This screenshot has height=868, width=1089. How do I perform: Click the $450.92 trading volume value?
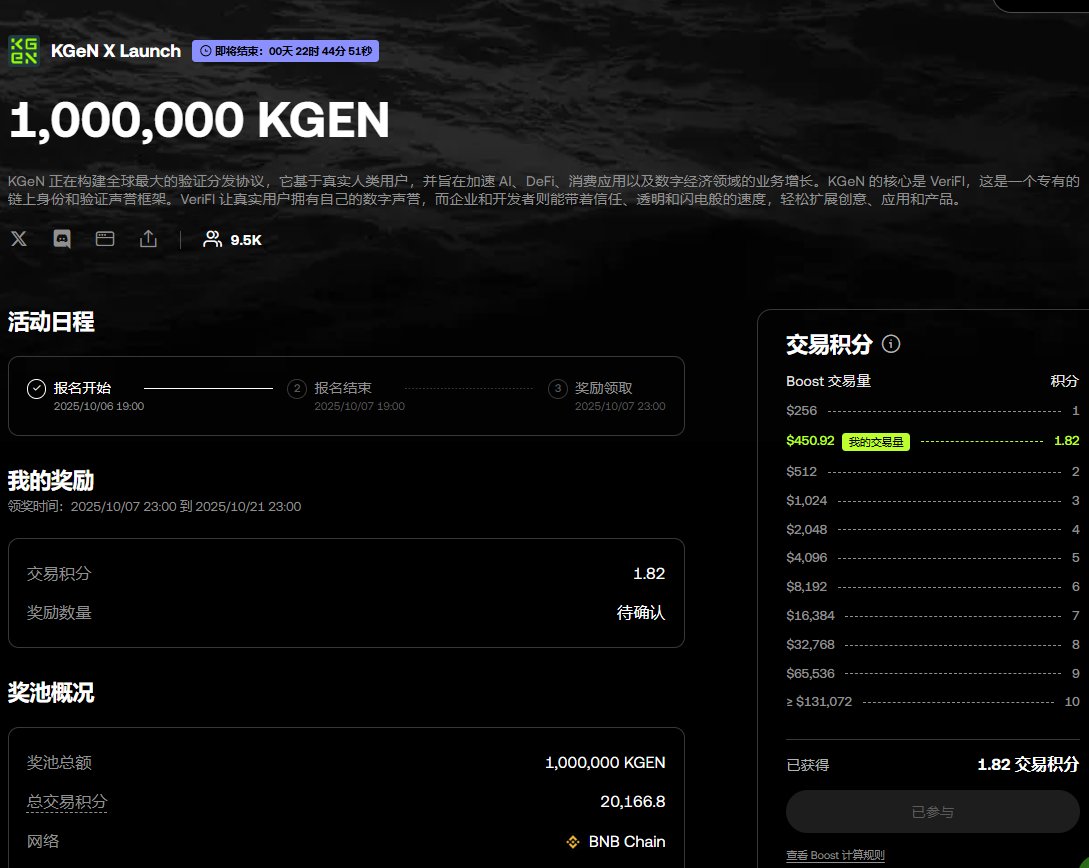[x=810, y=440]
